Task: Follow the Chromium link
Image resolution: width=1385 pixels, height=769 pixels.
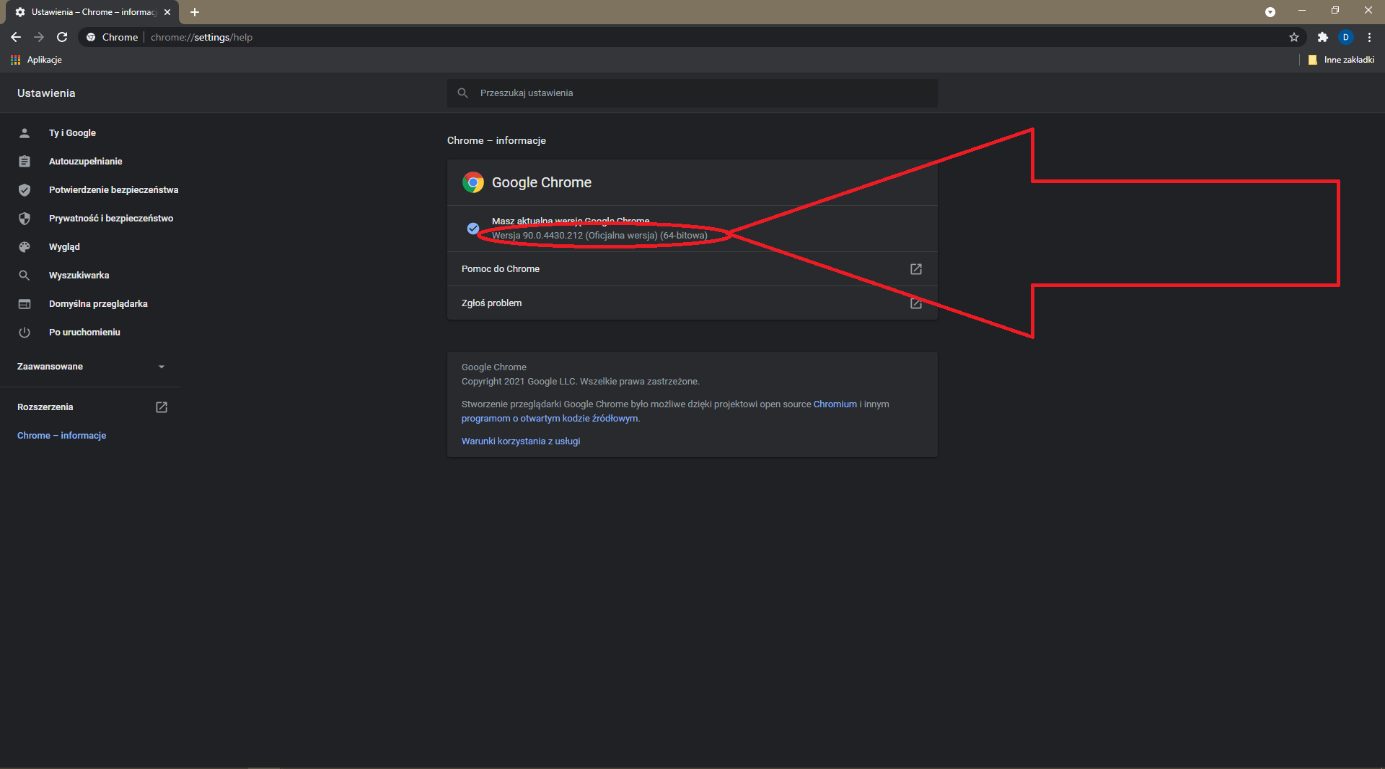Action: click(x=835, y=405)
